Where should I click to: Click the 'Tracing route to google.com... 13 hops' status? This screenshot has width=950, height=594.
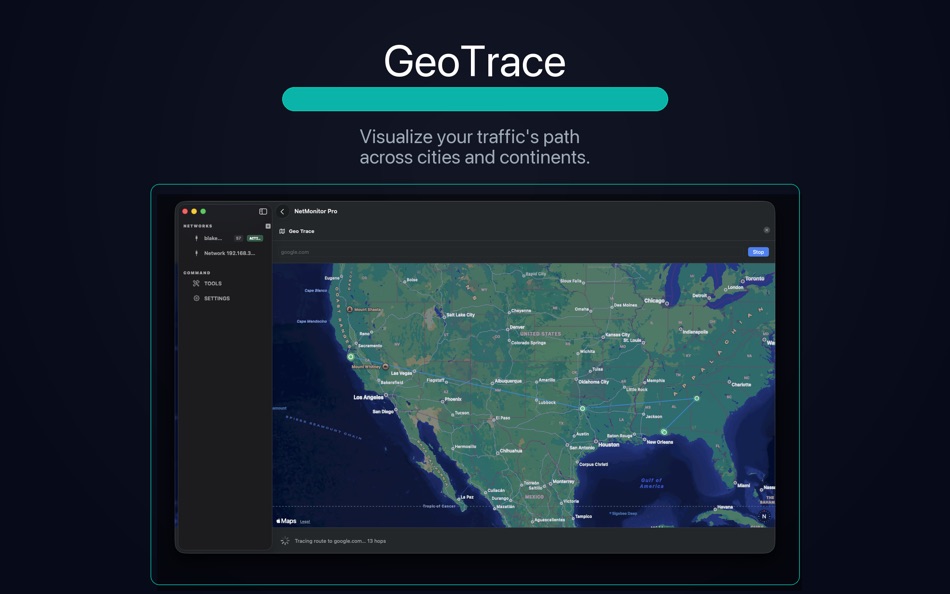coord(340,541)
